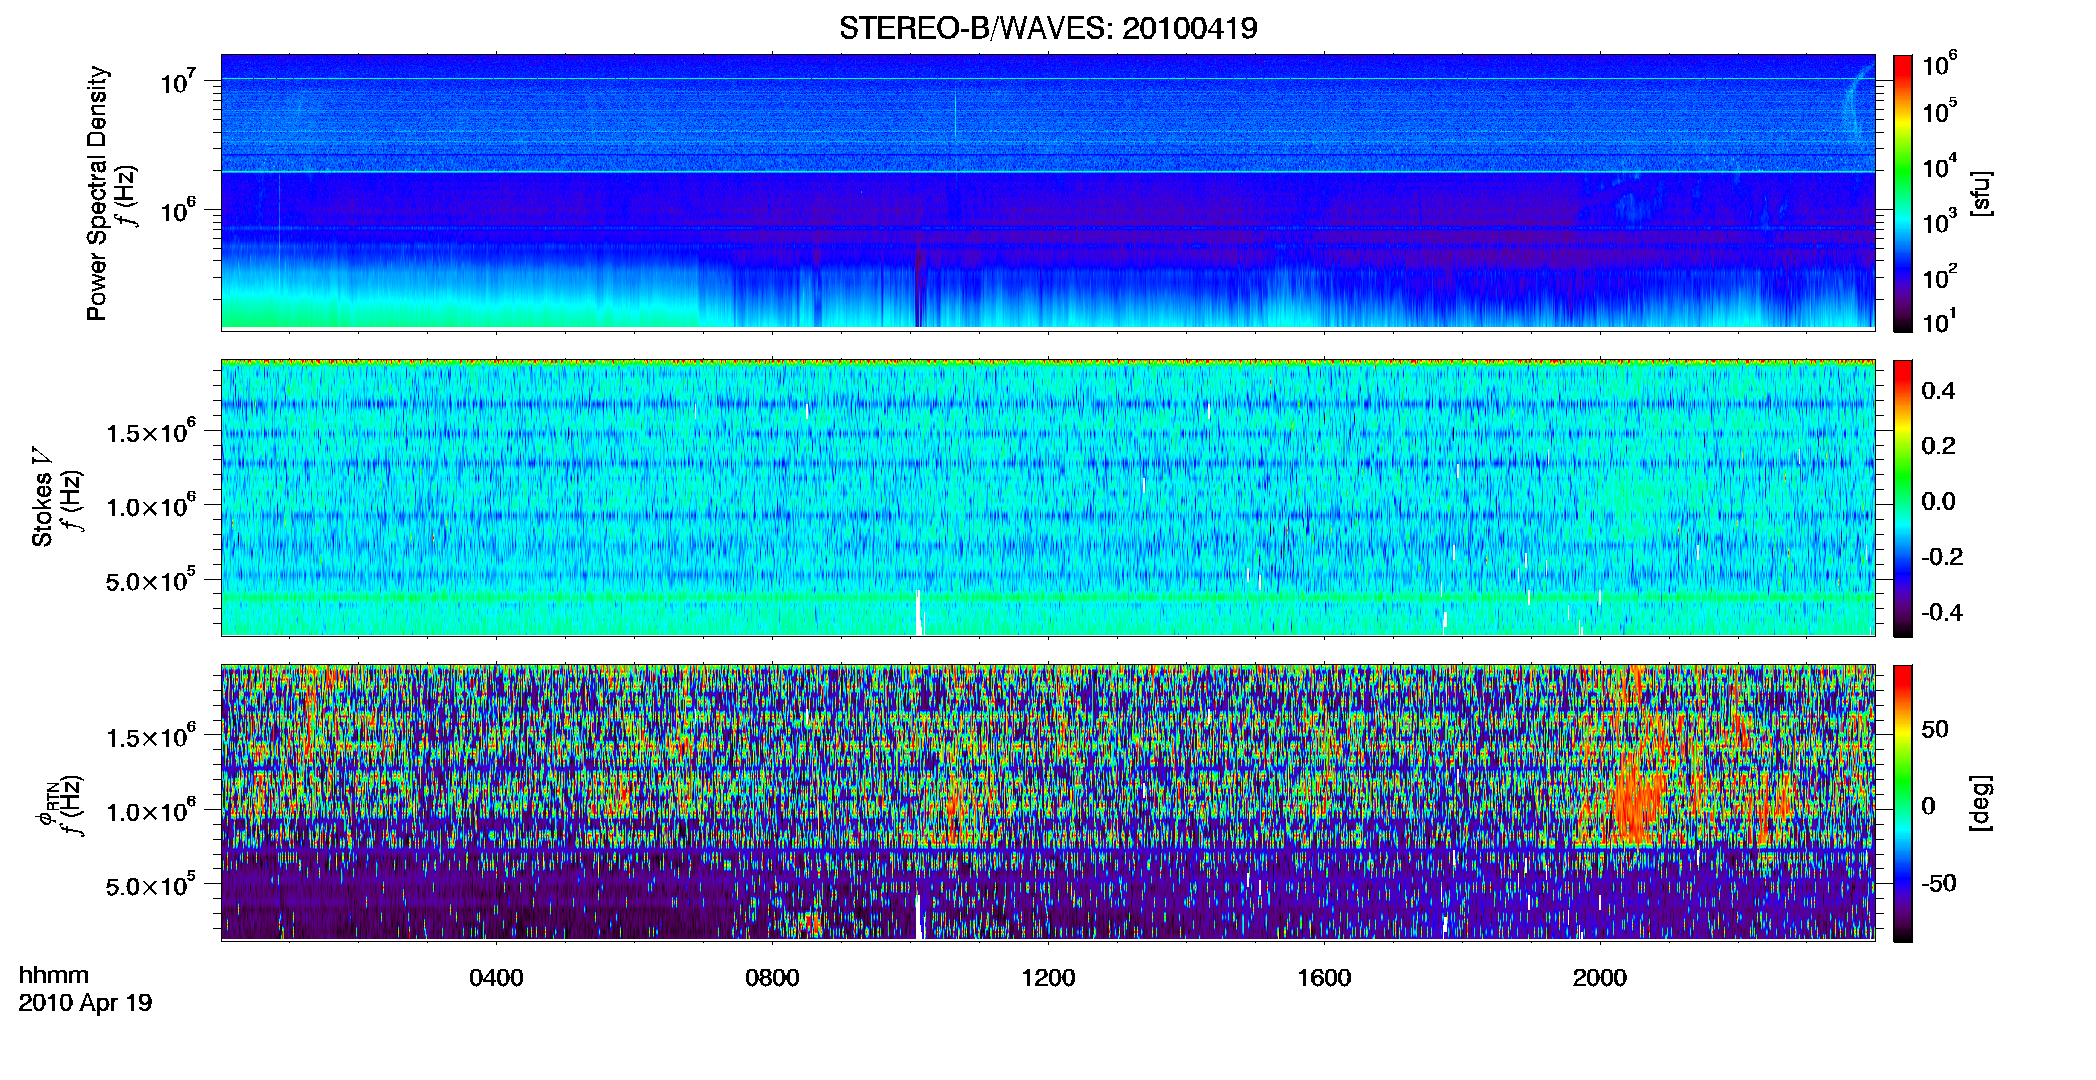Click the Stokes V colorbar
Viewport: 2096px width, 1080px height.
click(x=1903, y=498)
